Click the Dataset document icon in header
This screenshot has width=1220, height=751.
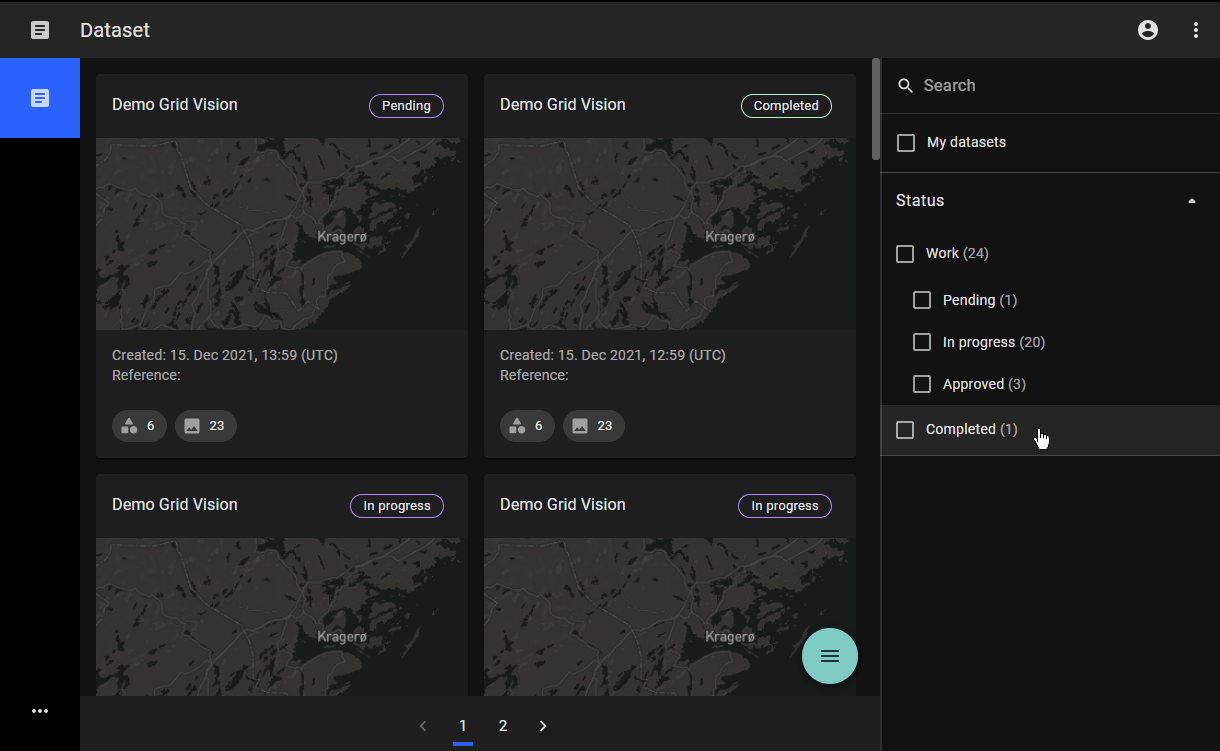pos(40,30)
